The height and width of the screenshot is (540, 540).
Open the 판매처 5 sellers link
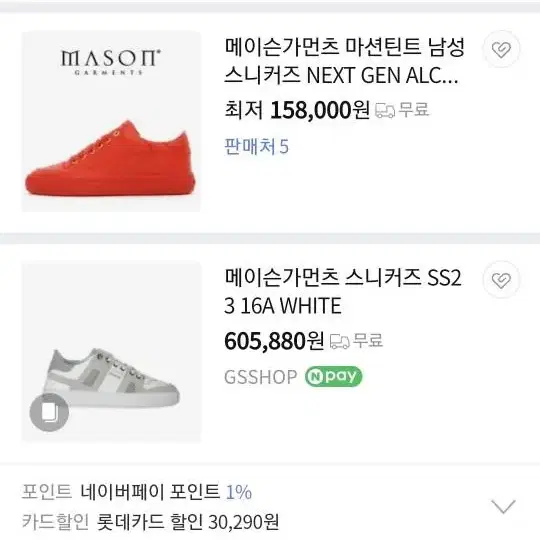(257, 146)
